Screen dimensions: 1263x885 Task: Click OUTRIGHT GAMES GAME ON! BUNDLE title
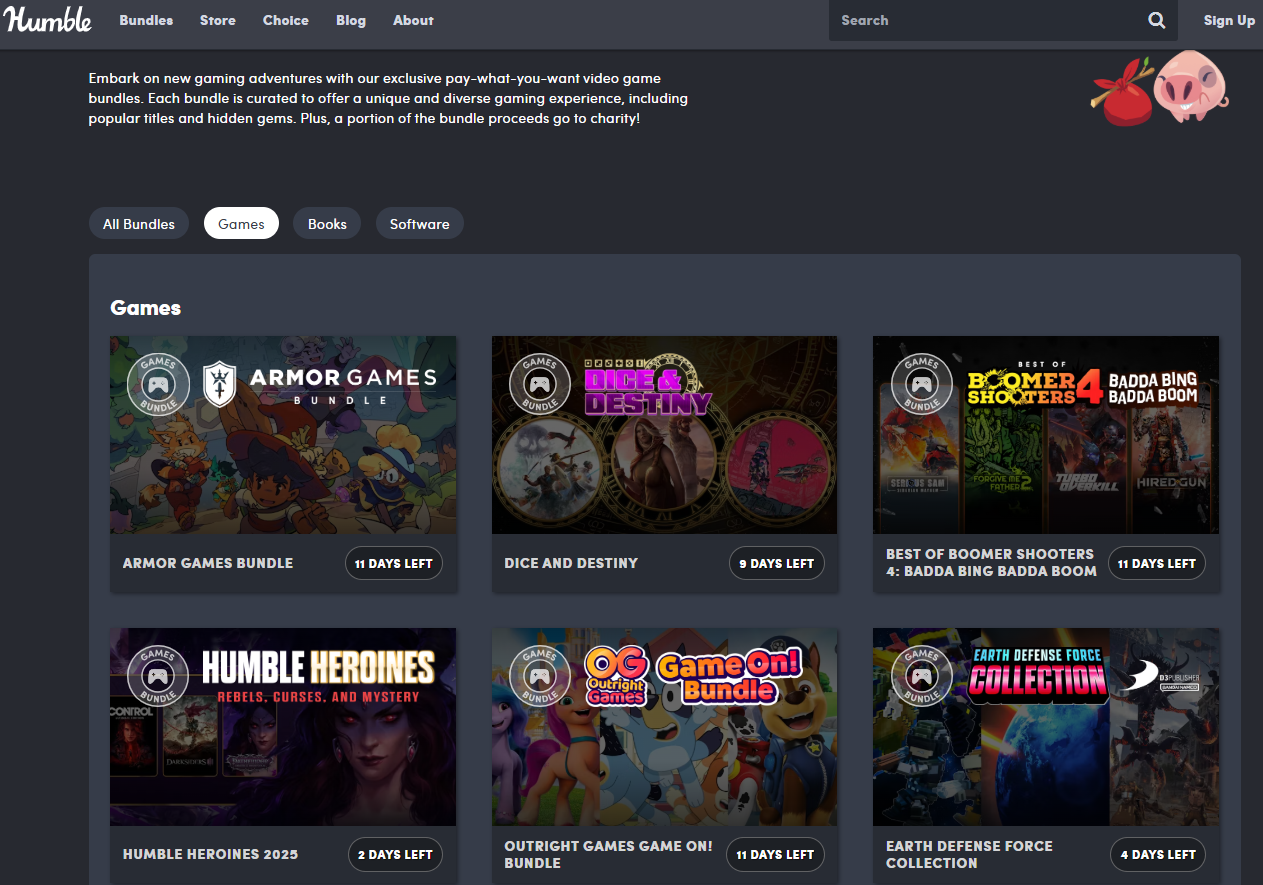click(x=608, y=854)
